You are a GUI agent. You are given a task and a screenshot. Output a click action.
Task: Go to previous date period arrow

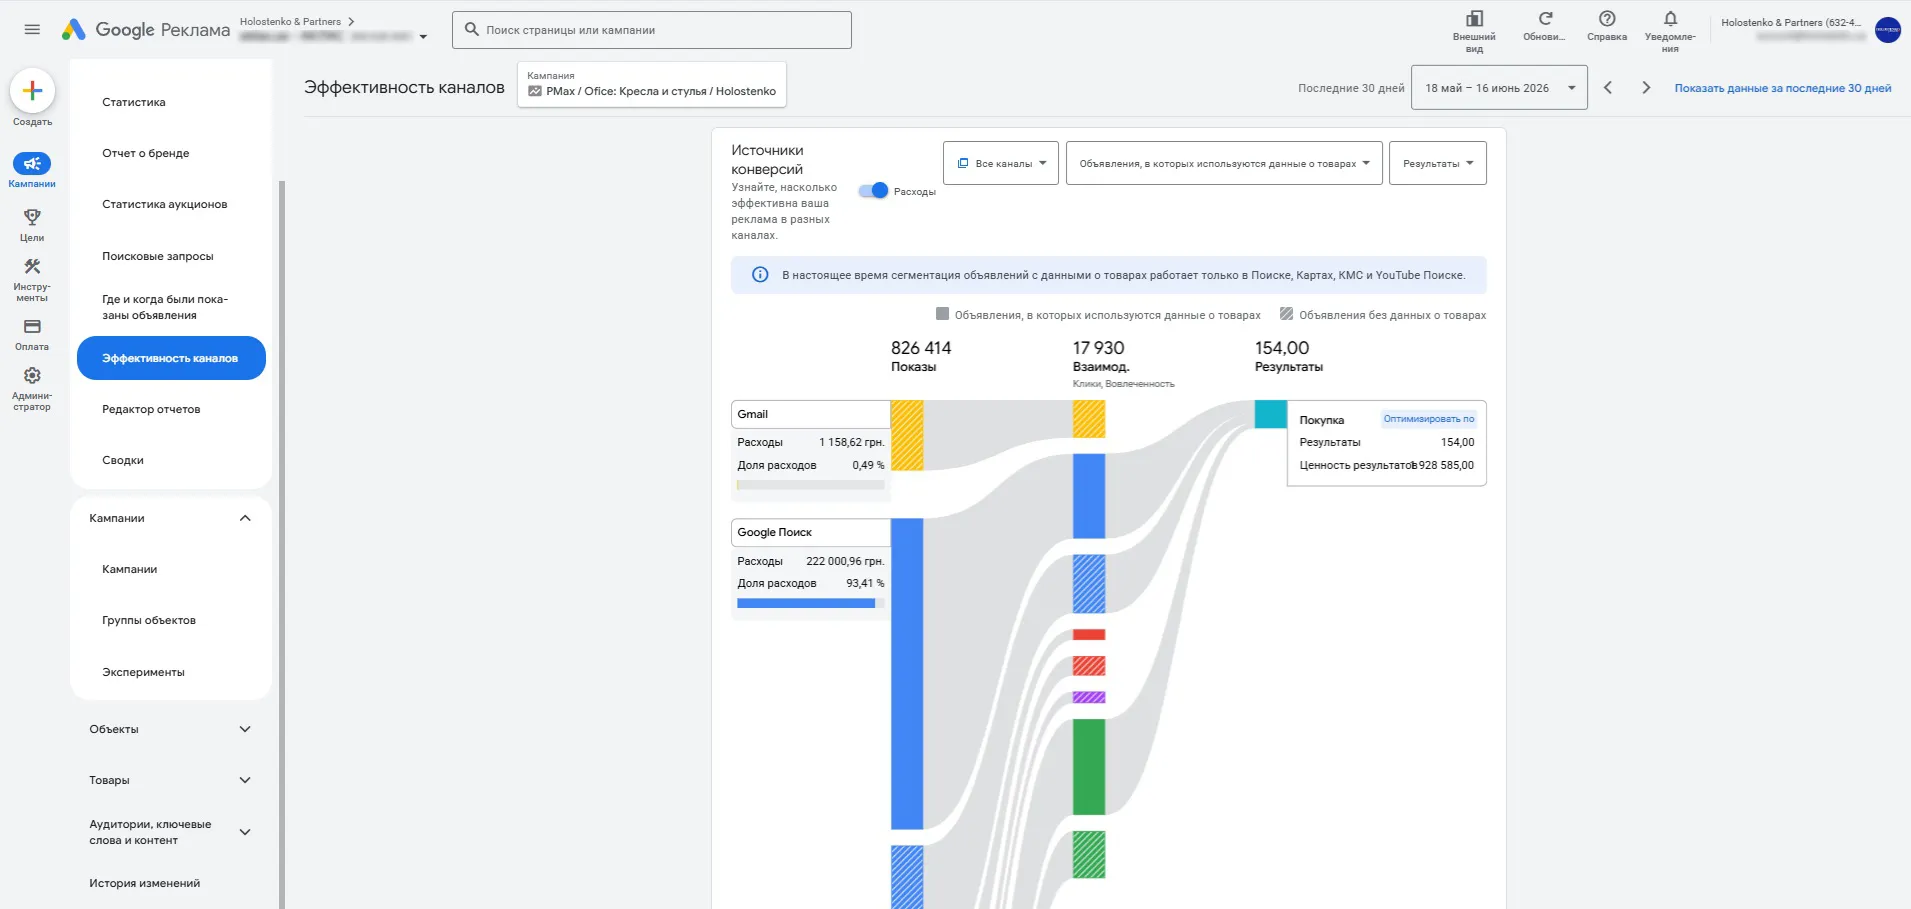point(1608,88)
